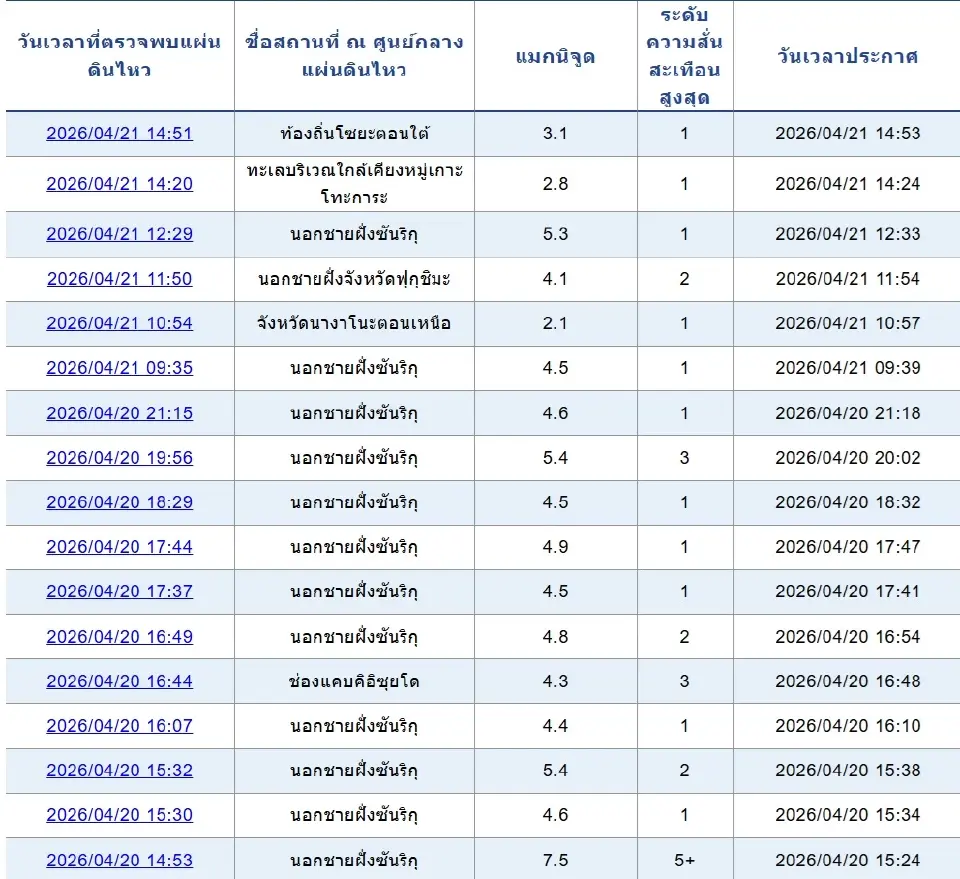Viewport: 960px width, 879px height.
Task: Open the 2026/04/21 10:54 Nagano earthquake link
Action: (x=120, y=323)
